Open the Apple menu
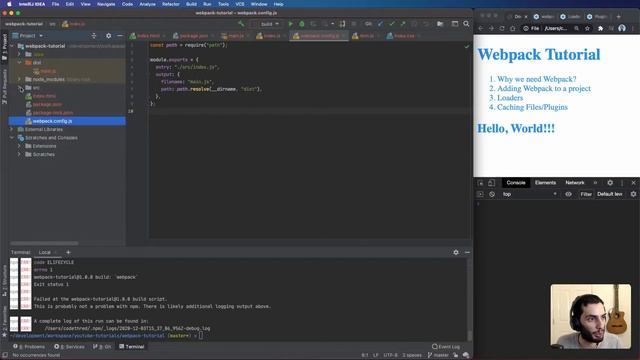 9,4
